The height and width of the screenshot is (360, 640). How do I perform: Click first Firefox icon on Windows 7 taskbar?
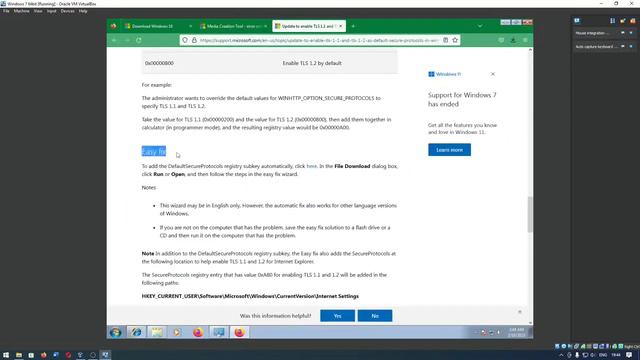(198, 332)
